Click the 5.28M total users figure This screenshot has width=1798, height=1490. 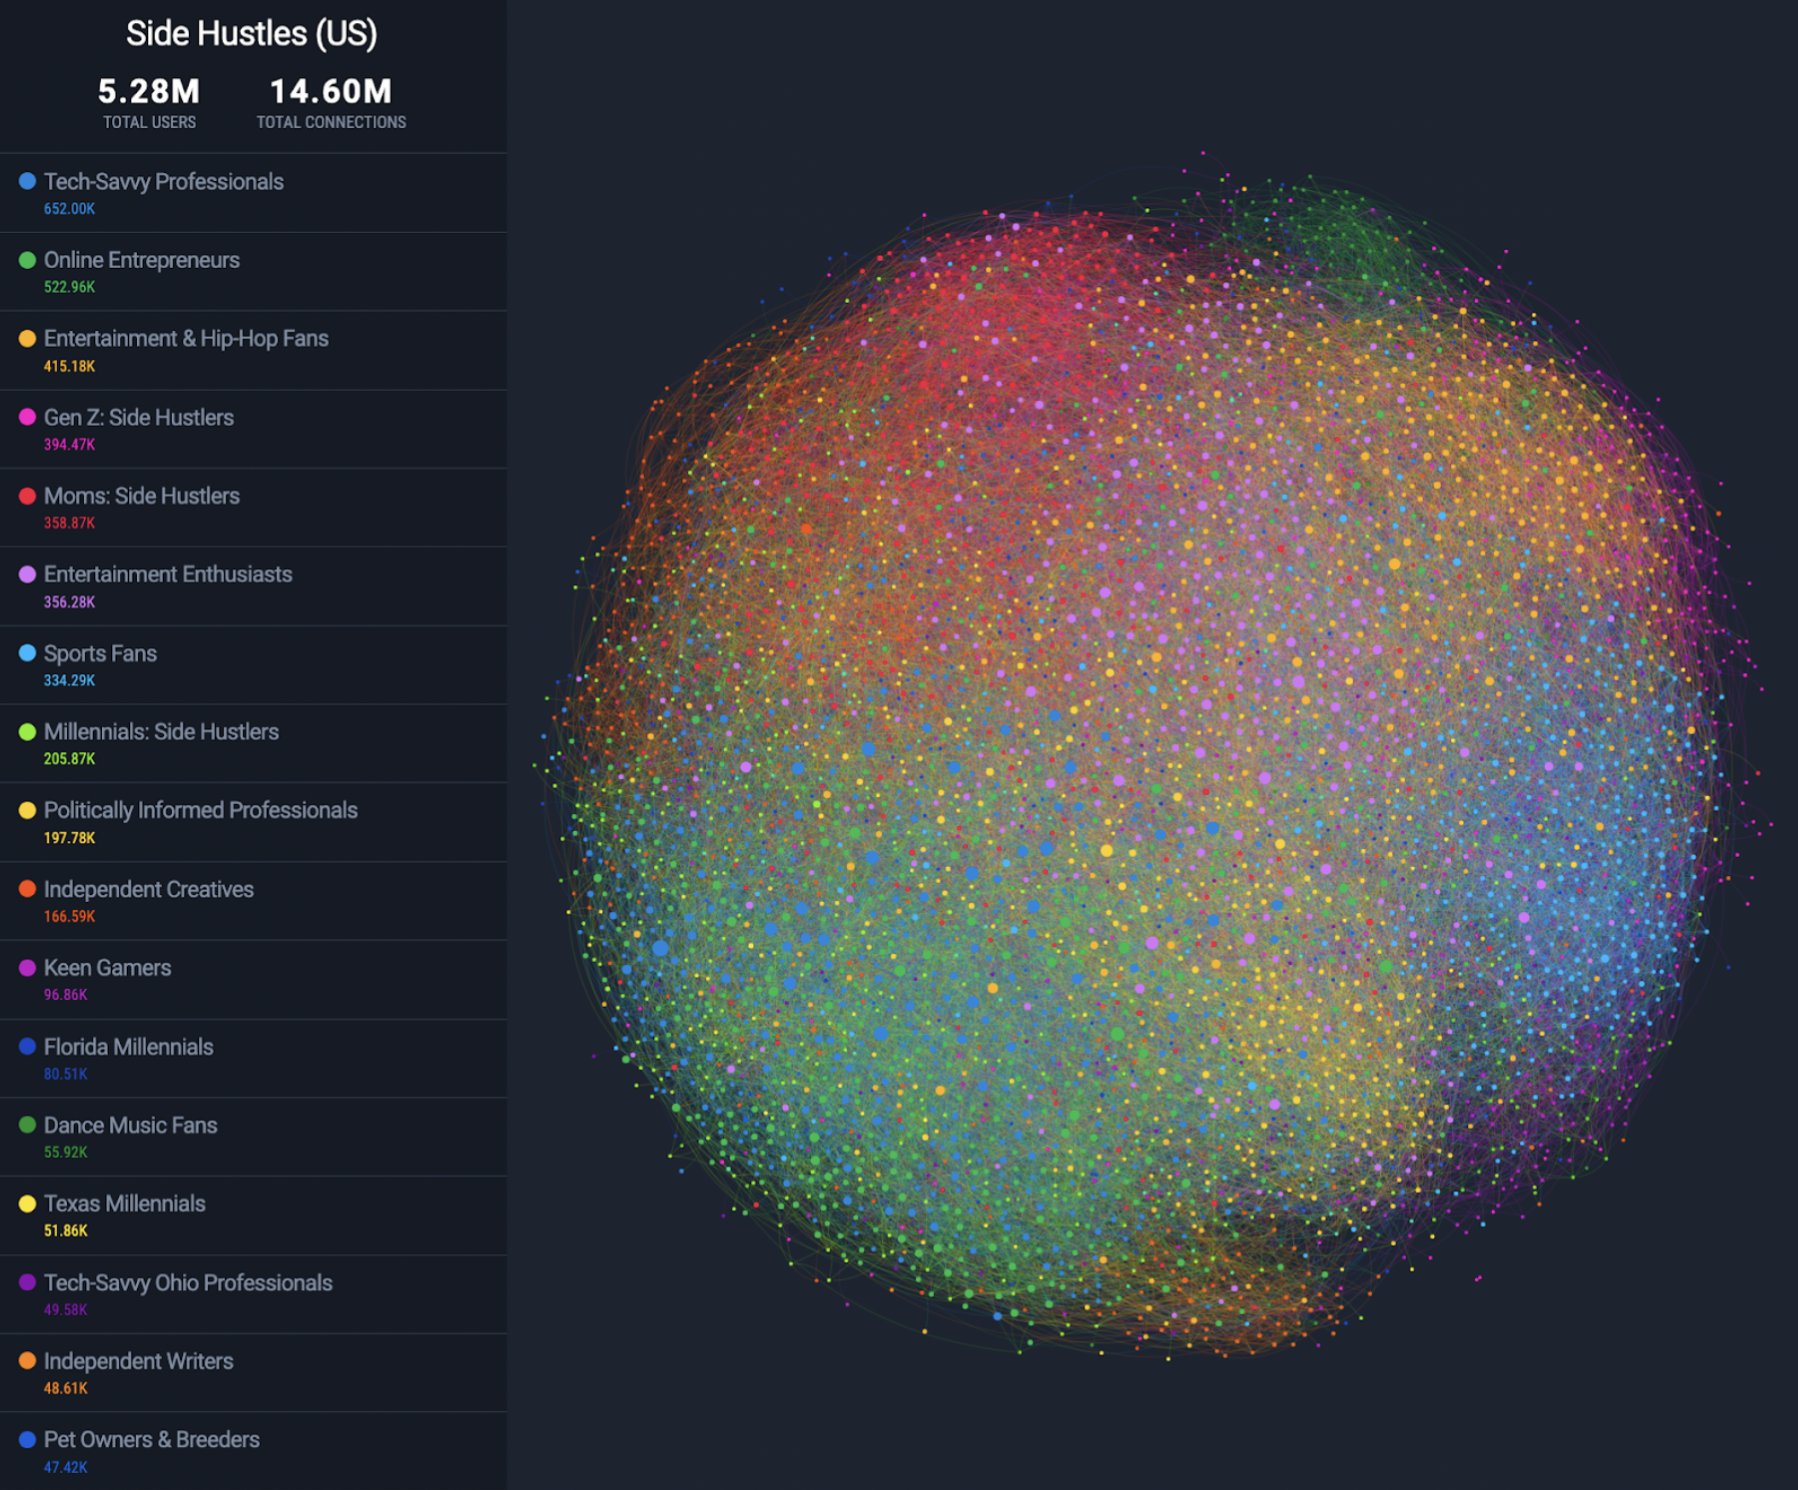pyautogui.click(x=149, y=91)
